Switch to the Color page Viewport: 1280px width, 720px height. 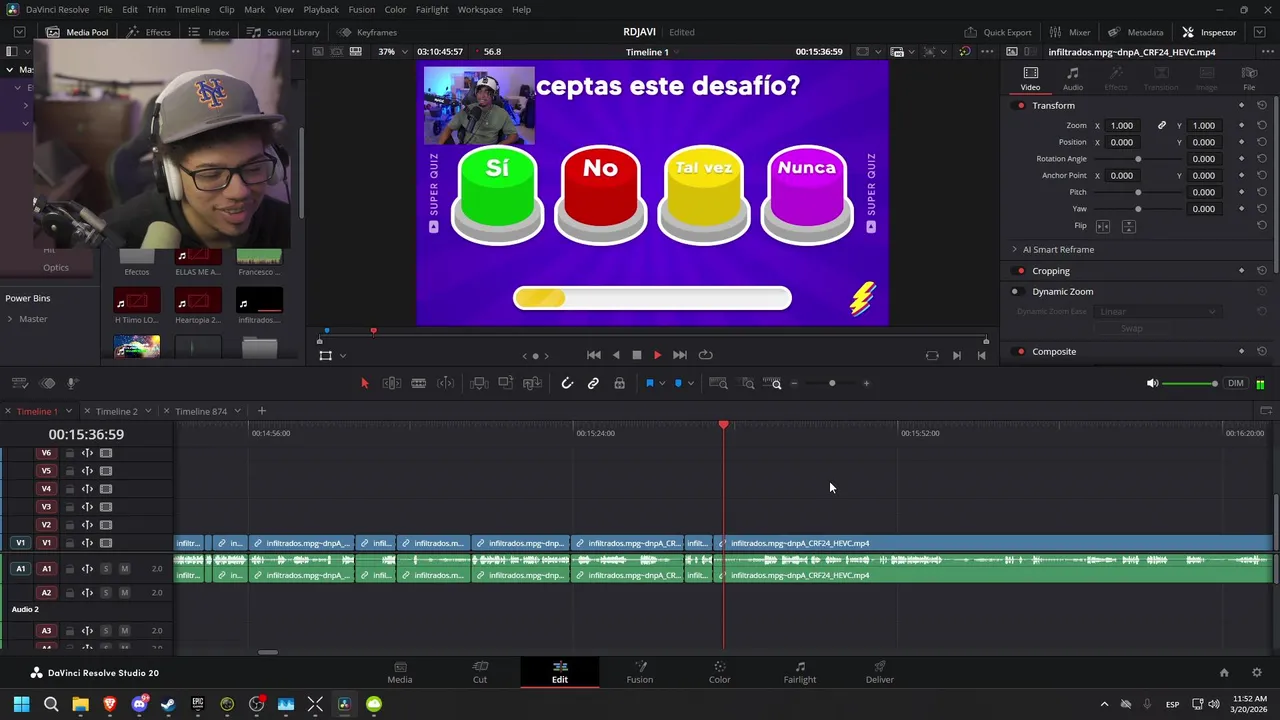click(719, 673)
